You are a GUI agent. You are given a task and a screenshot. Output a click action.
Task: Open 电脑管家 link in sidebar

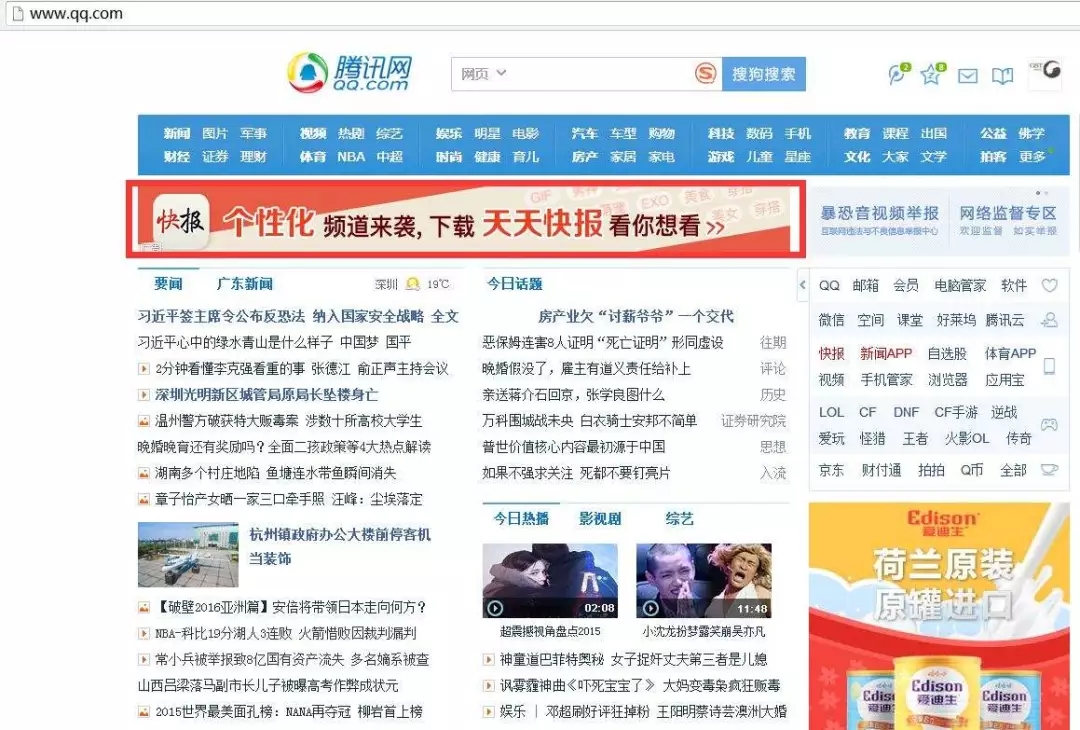tap(960, 285)
